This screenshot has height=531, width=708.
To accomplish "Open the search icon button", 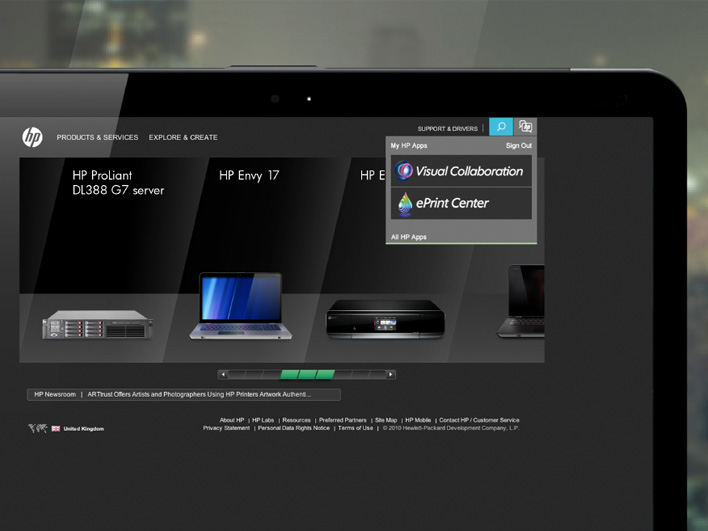I will point(501,127).
